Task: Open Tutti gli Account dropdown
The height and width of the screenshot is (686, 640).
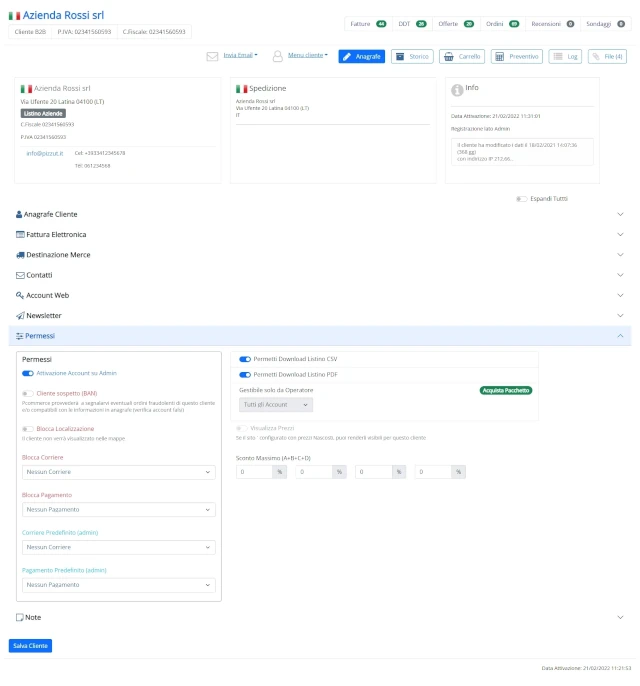Action: click(276, 405)
